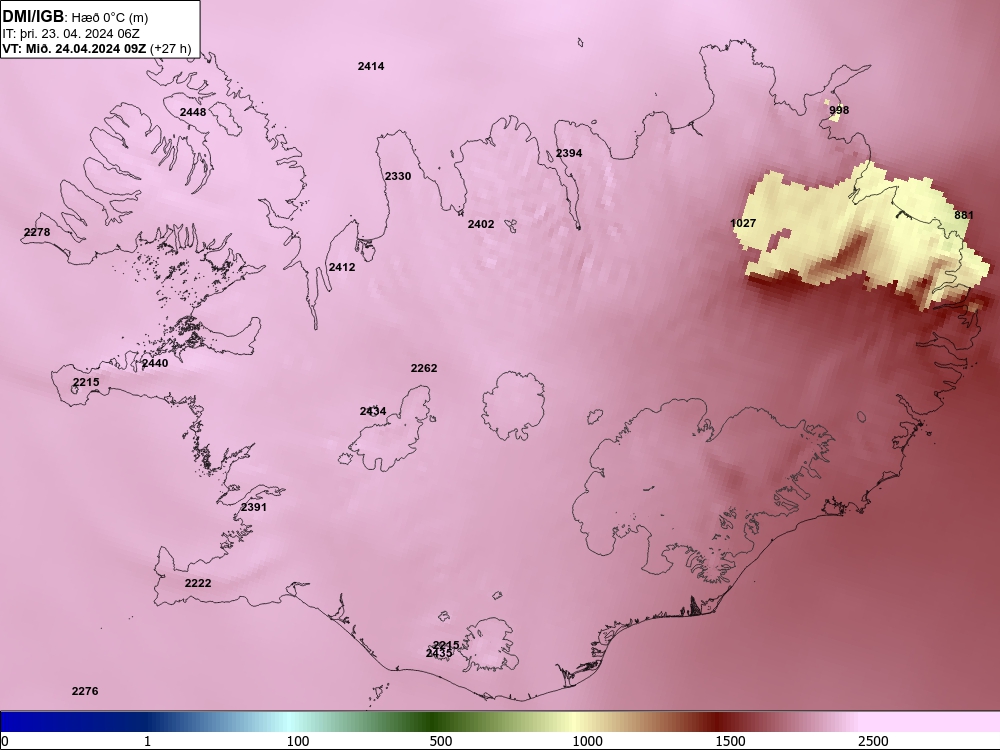The image size is (1000, 750).
Task: Click the 2434 value on the glacier
Action: (373, 411)
